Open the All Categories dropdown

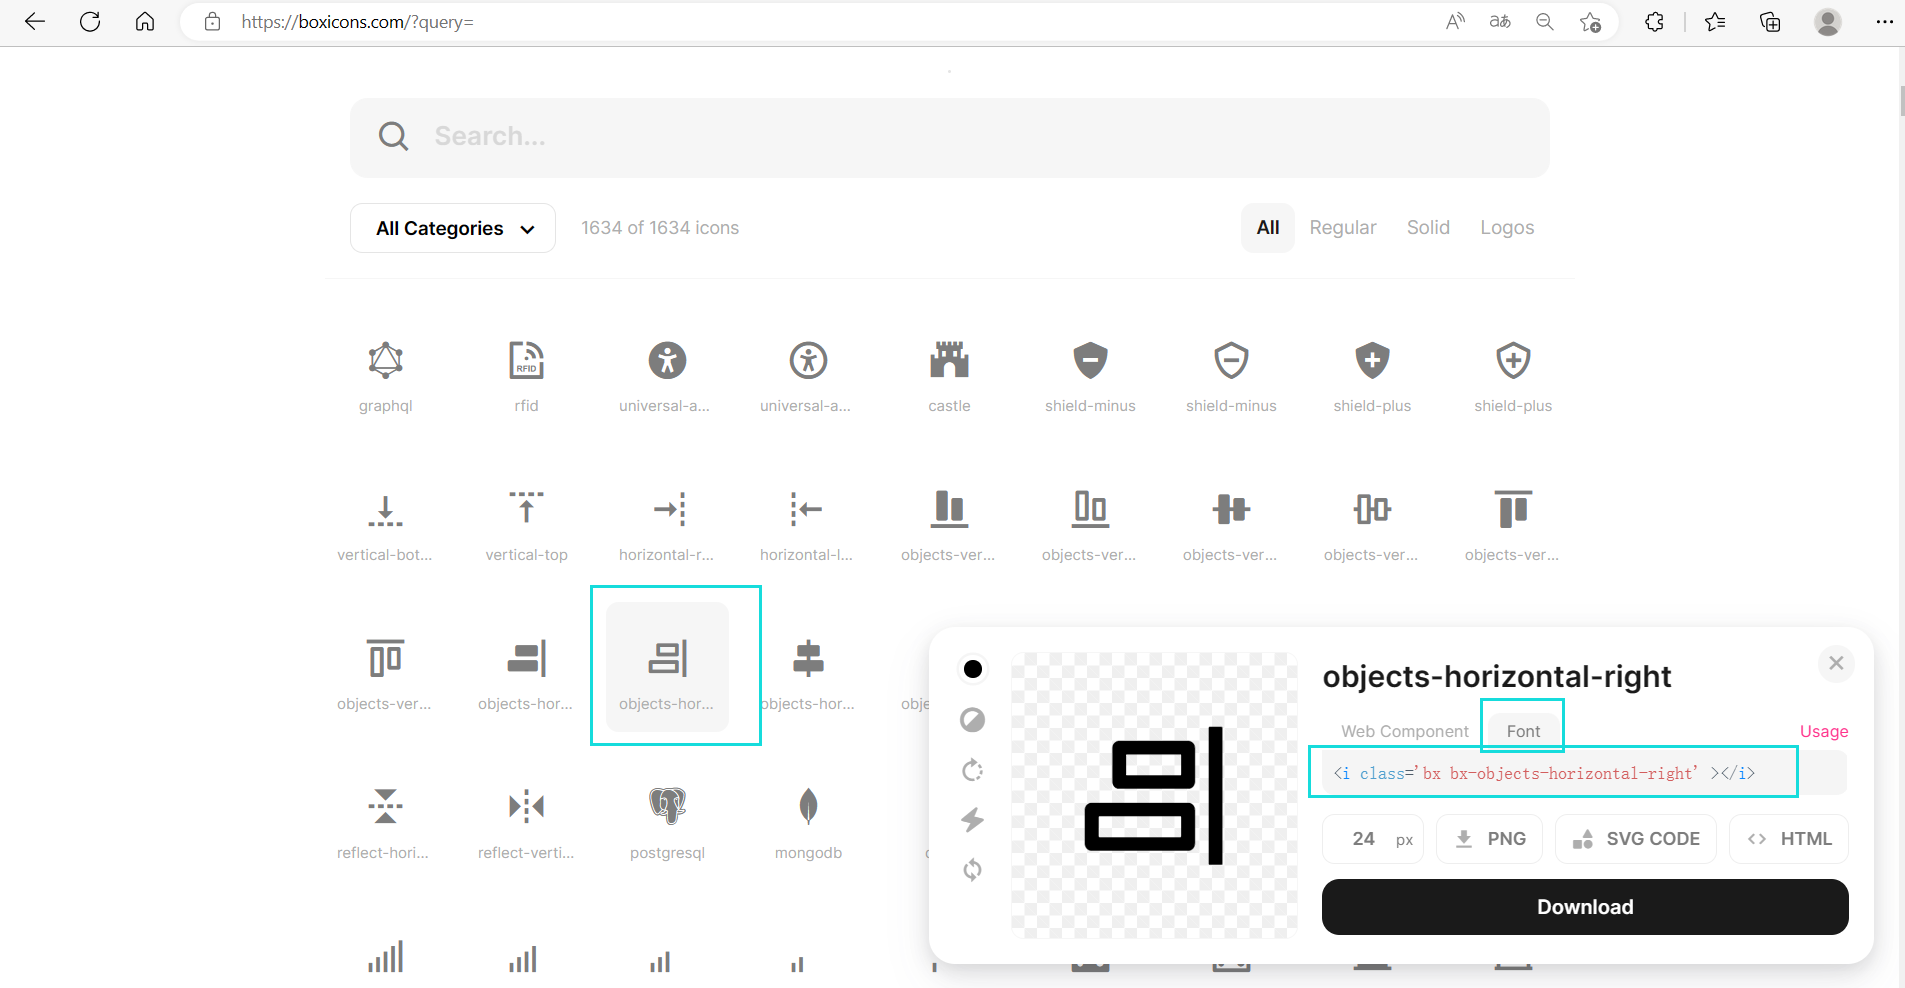click(453, 229)
